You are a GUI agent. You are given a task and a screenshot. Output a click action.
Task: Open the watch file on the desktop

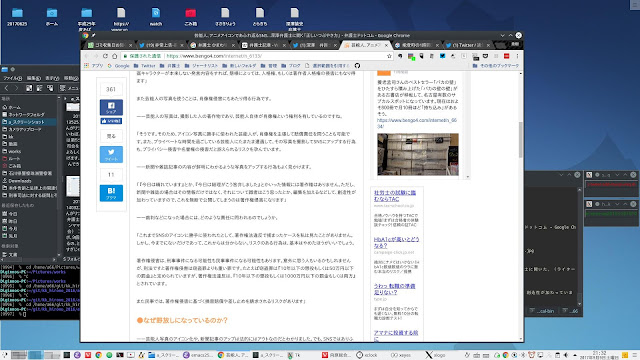[156, 17]
